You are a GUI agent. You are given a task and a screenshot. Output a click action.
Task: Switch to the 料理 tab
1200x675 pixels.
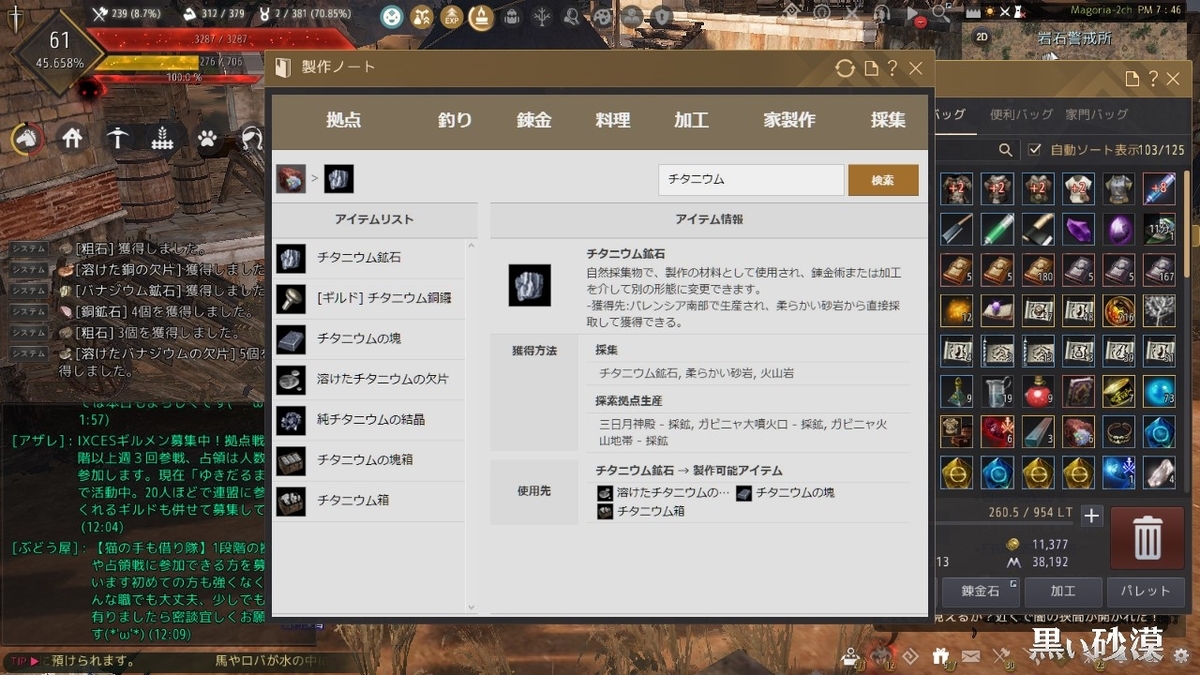(613, 121)
